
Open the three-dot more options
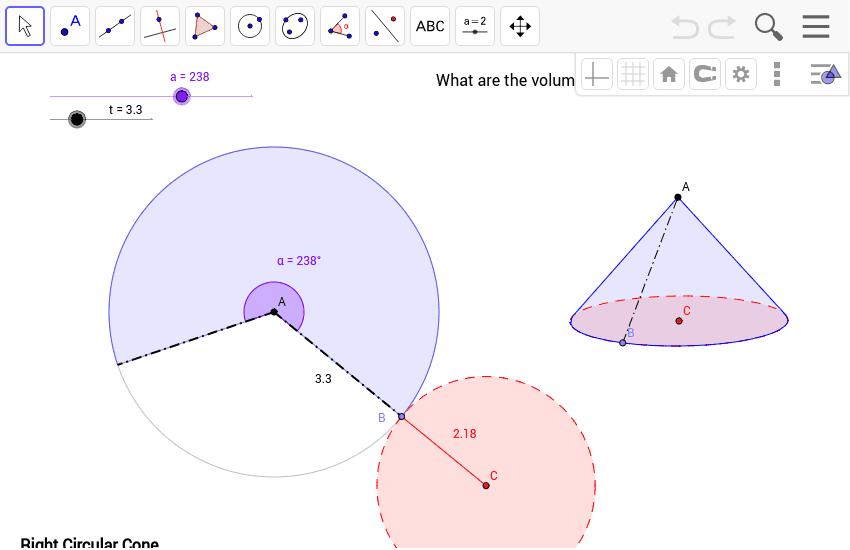pyautogui.click(x=777, y=74)
